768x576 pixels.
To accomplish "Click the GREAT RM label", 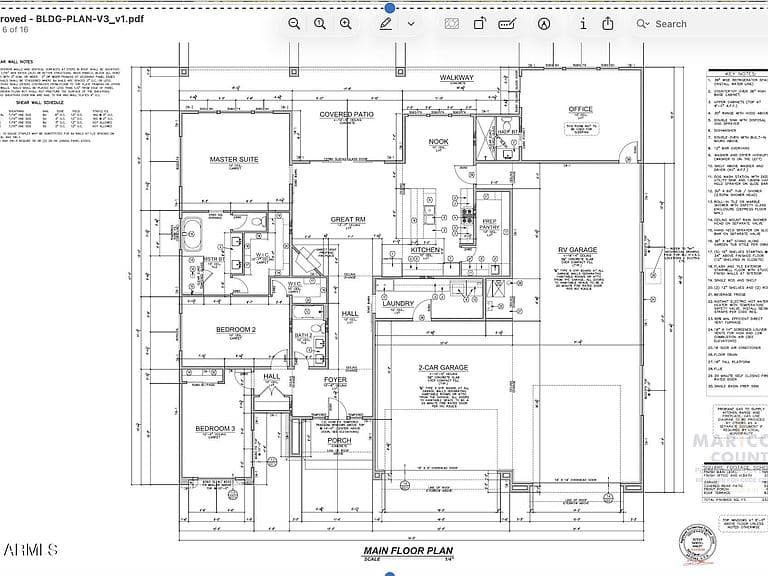I will (x=348, y=219).
